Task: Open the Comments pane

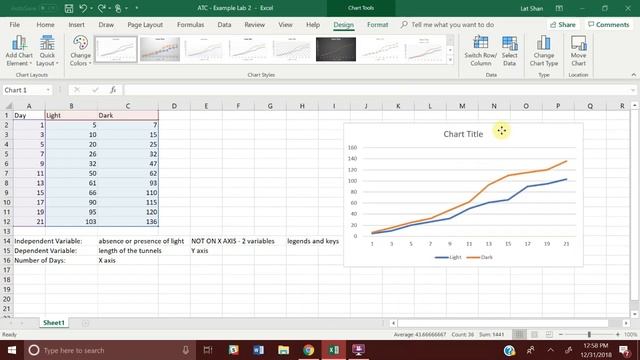Action: click(x=608, y=24)
